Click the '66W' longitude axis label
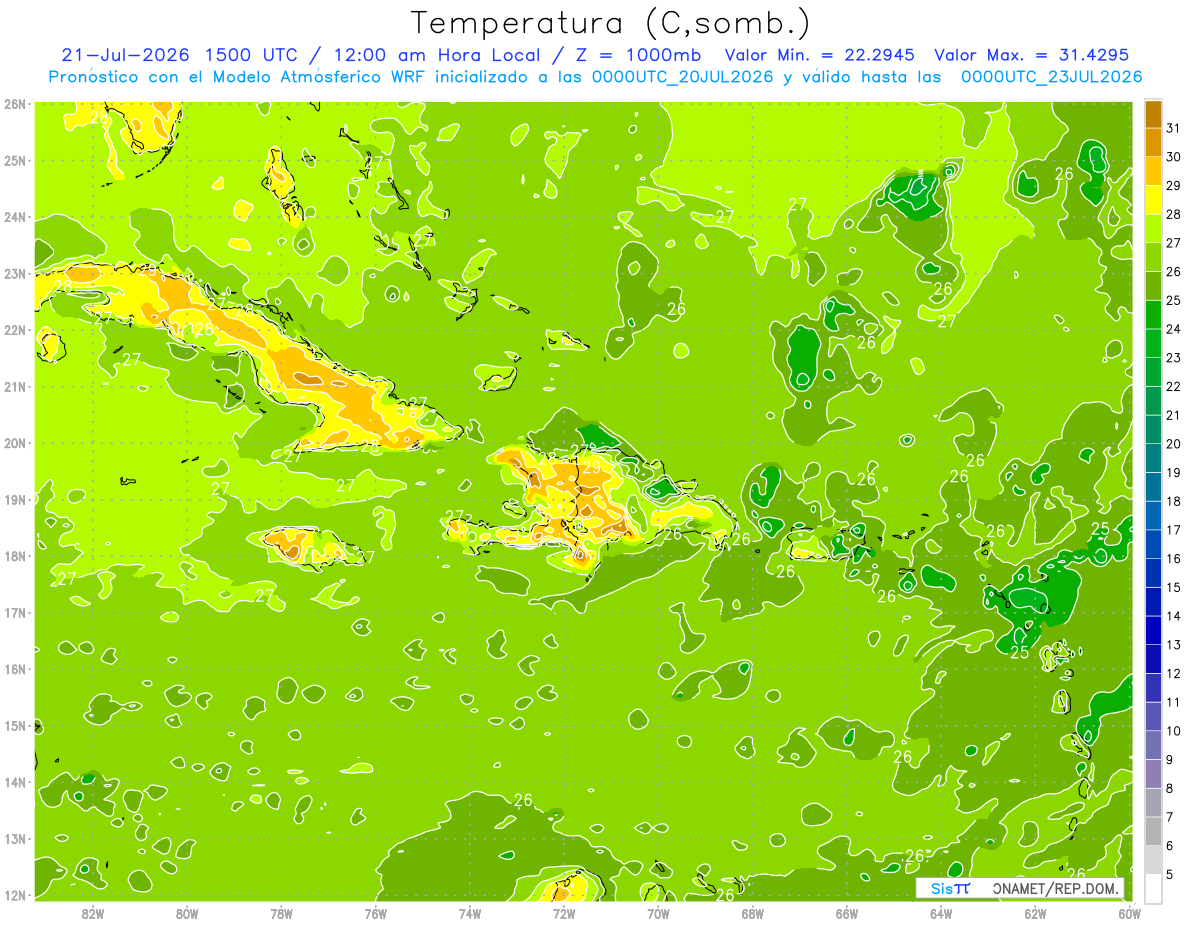Image resolution: width=1200 pixels, height=927 pixels. tap(847, 913)
